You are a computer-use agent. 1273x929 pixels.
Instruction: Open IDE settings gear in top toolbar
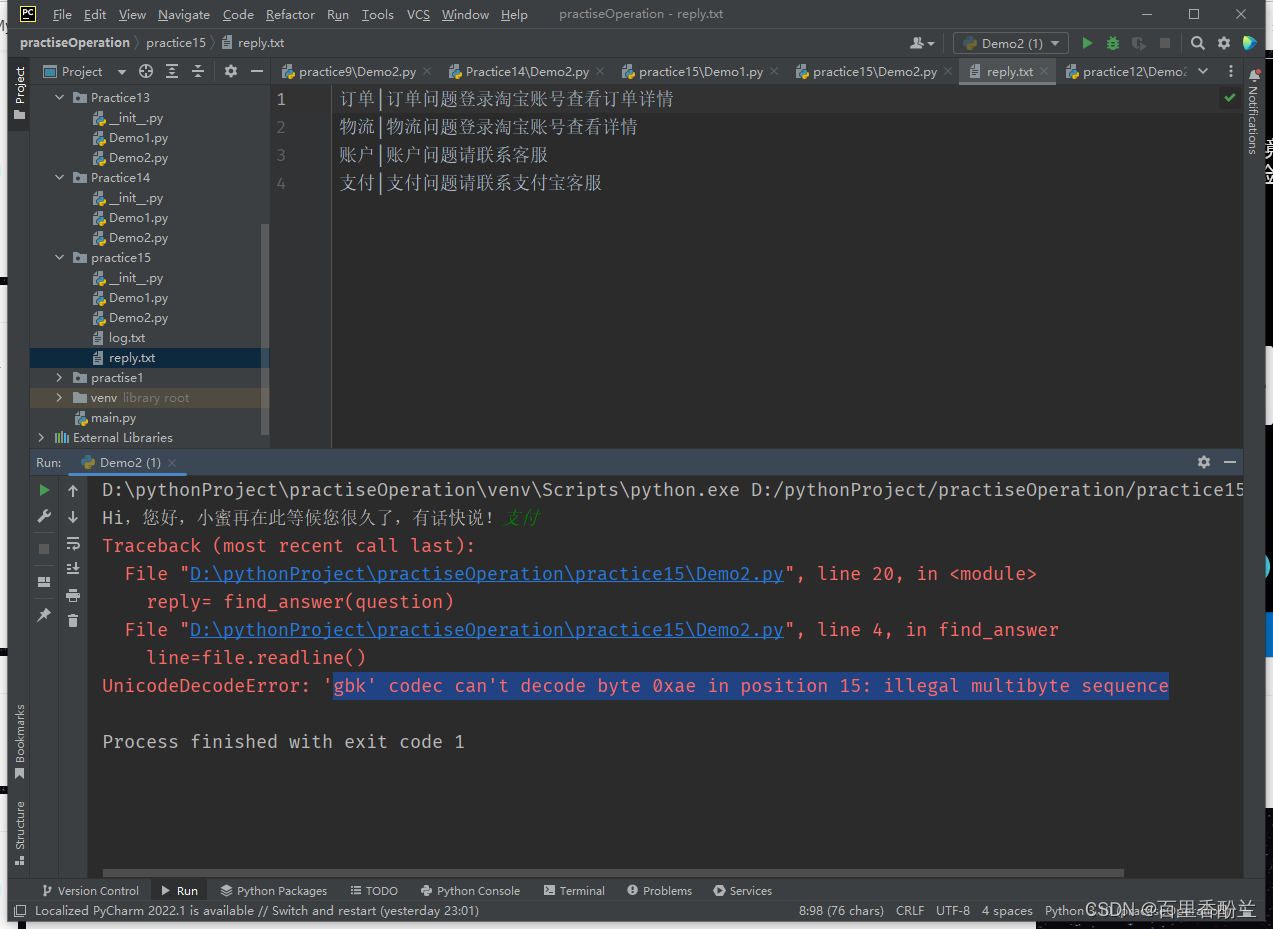[1224, 43]
